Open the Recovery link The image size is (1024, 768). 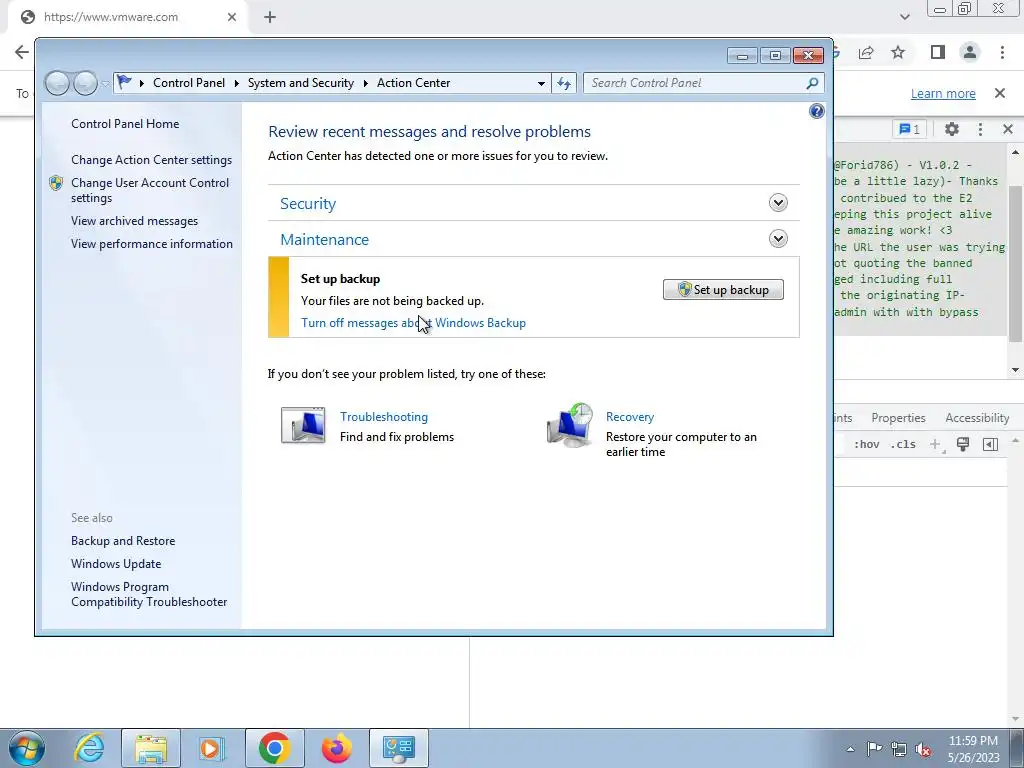[630, 417]
